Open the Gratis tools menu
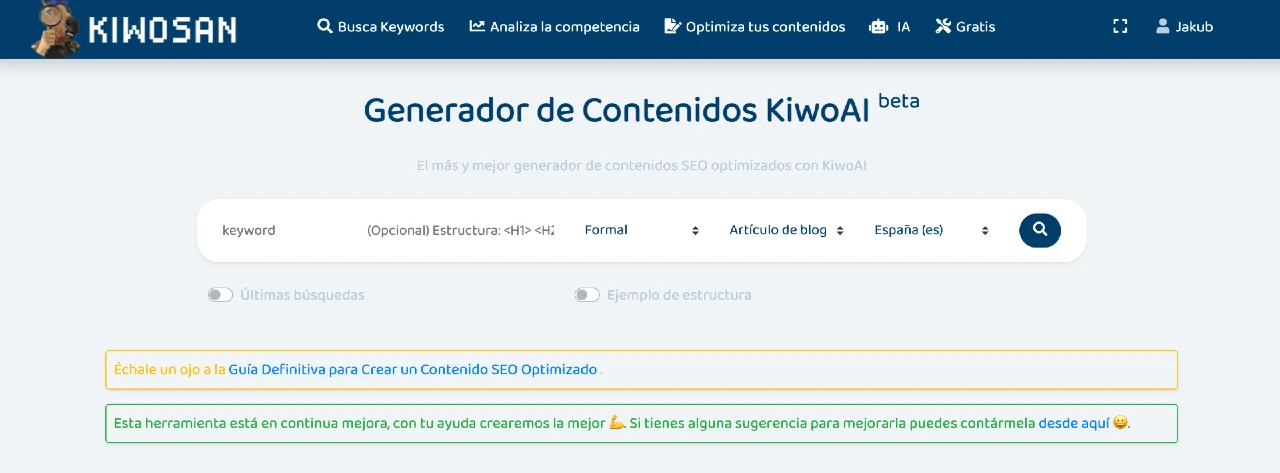Screen dimensions: 1280x473 coord(965,27)
